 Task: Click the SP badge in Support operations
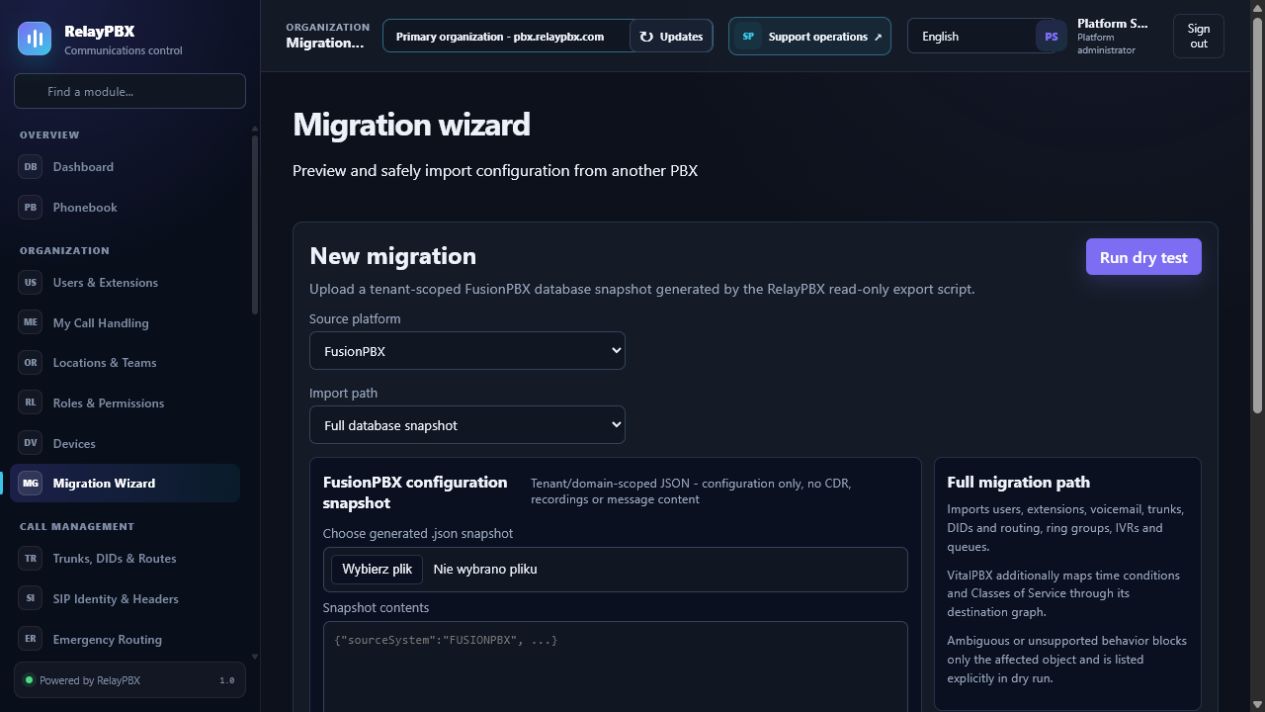[748, 36]
